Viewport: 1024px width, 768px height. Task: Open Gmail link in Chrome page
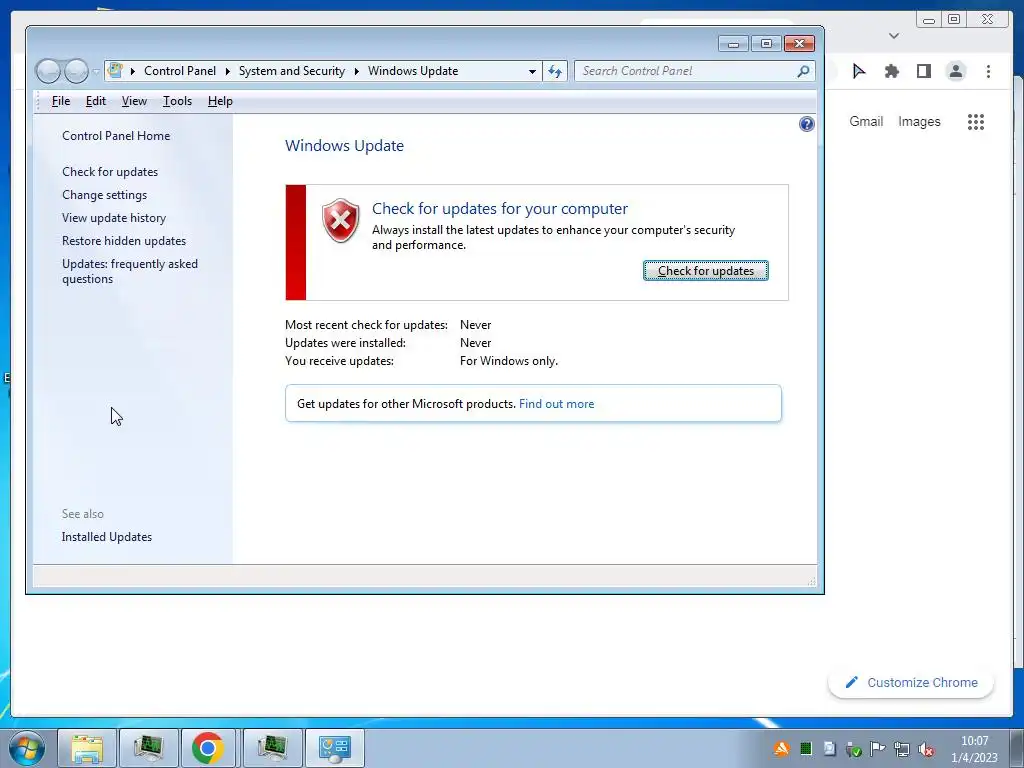tap(866, 121)
